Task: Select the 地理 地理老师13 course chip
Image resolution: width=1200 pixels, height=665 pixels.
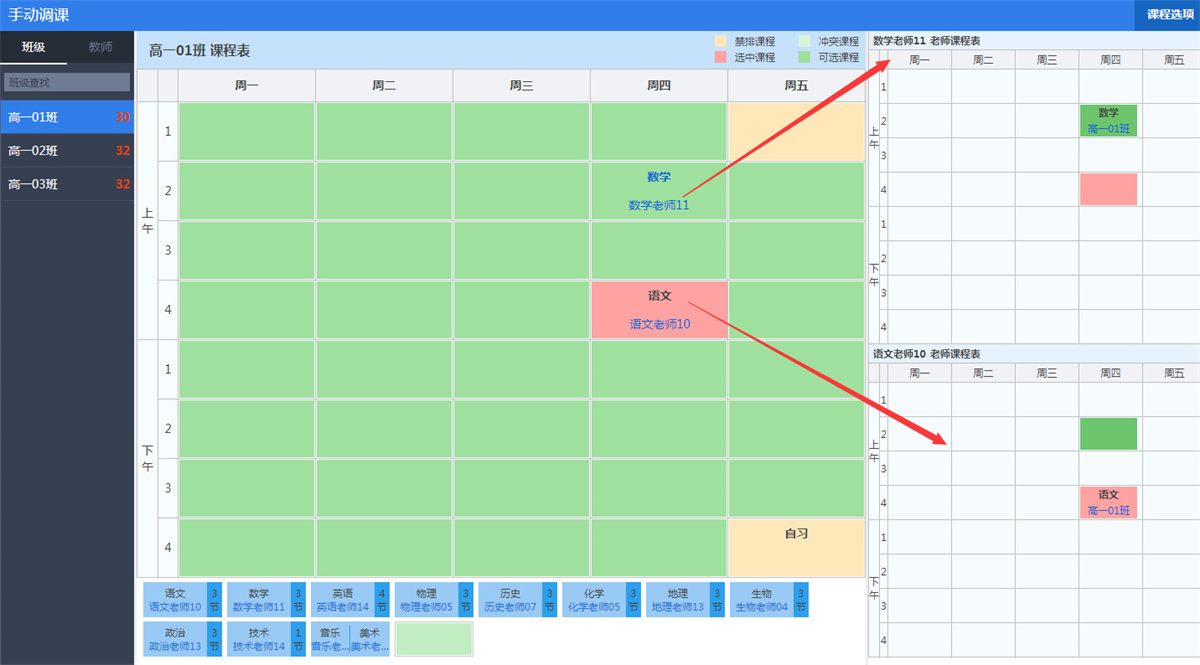Action: pyautogui.click(x=678, y=600)
